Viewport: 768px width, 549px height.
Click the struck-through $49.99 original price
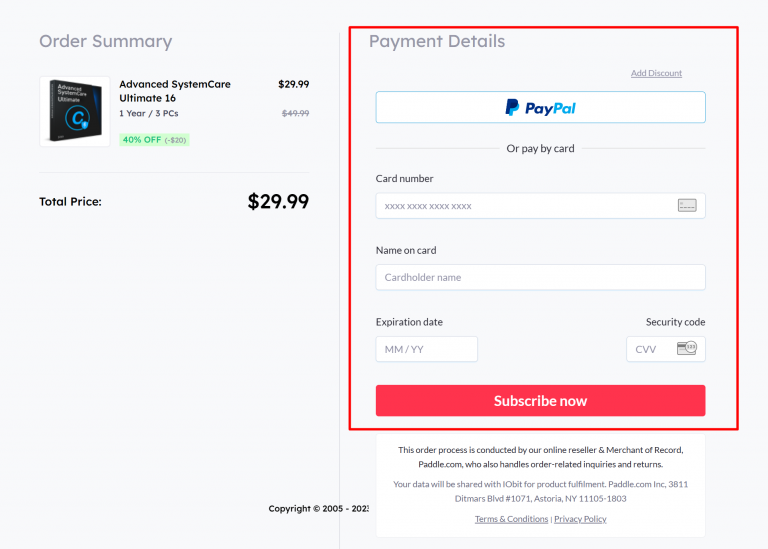click(x=295, y=113)
